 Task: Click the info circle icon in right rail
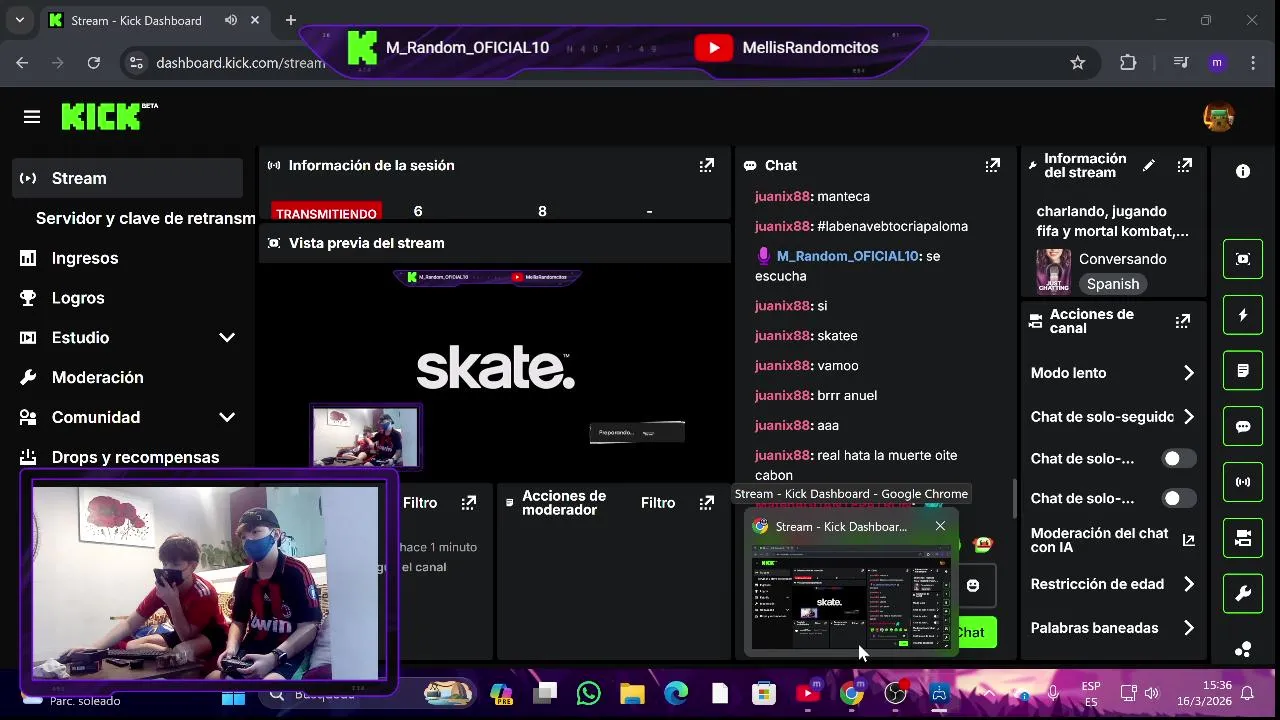[x=1243, y=171]
